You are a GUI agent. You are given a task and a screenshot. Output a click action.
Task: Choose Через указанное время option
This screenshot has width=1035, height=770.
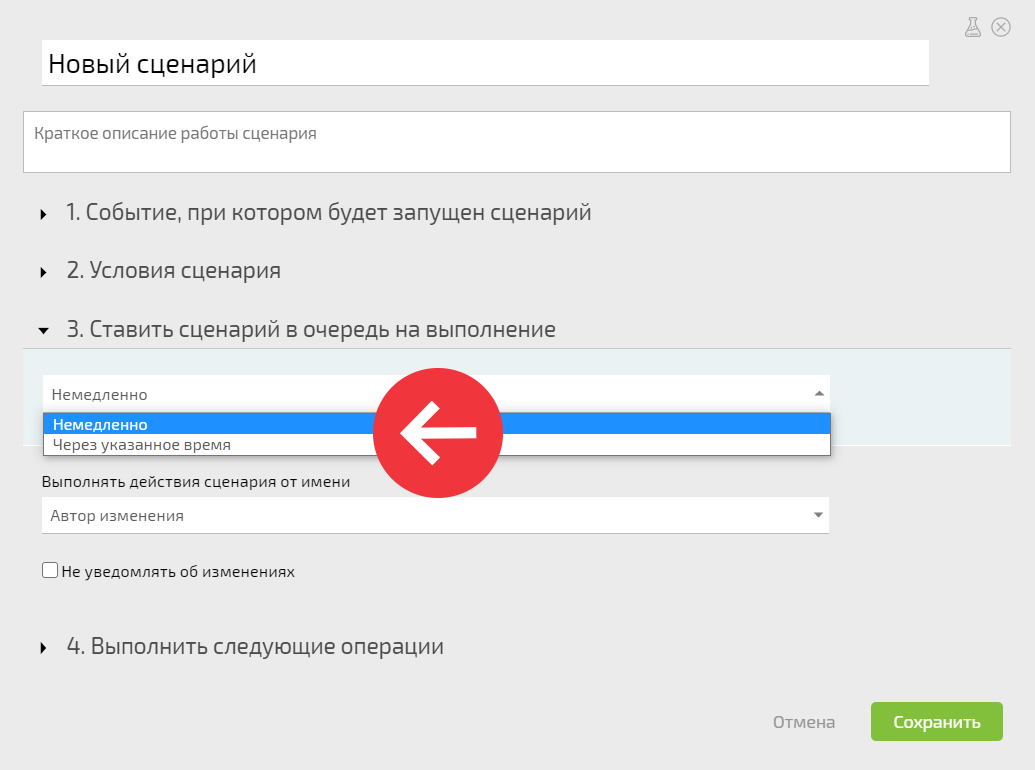click(x=436, y=445)
